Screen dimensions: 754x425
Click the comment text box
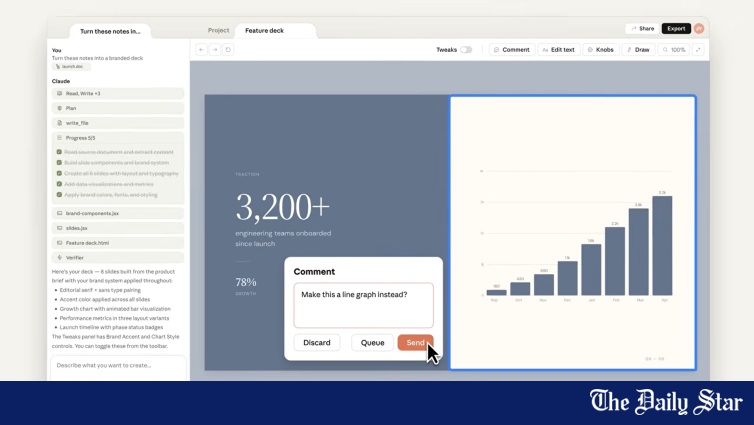(364, 305)
